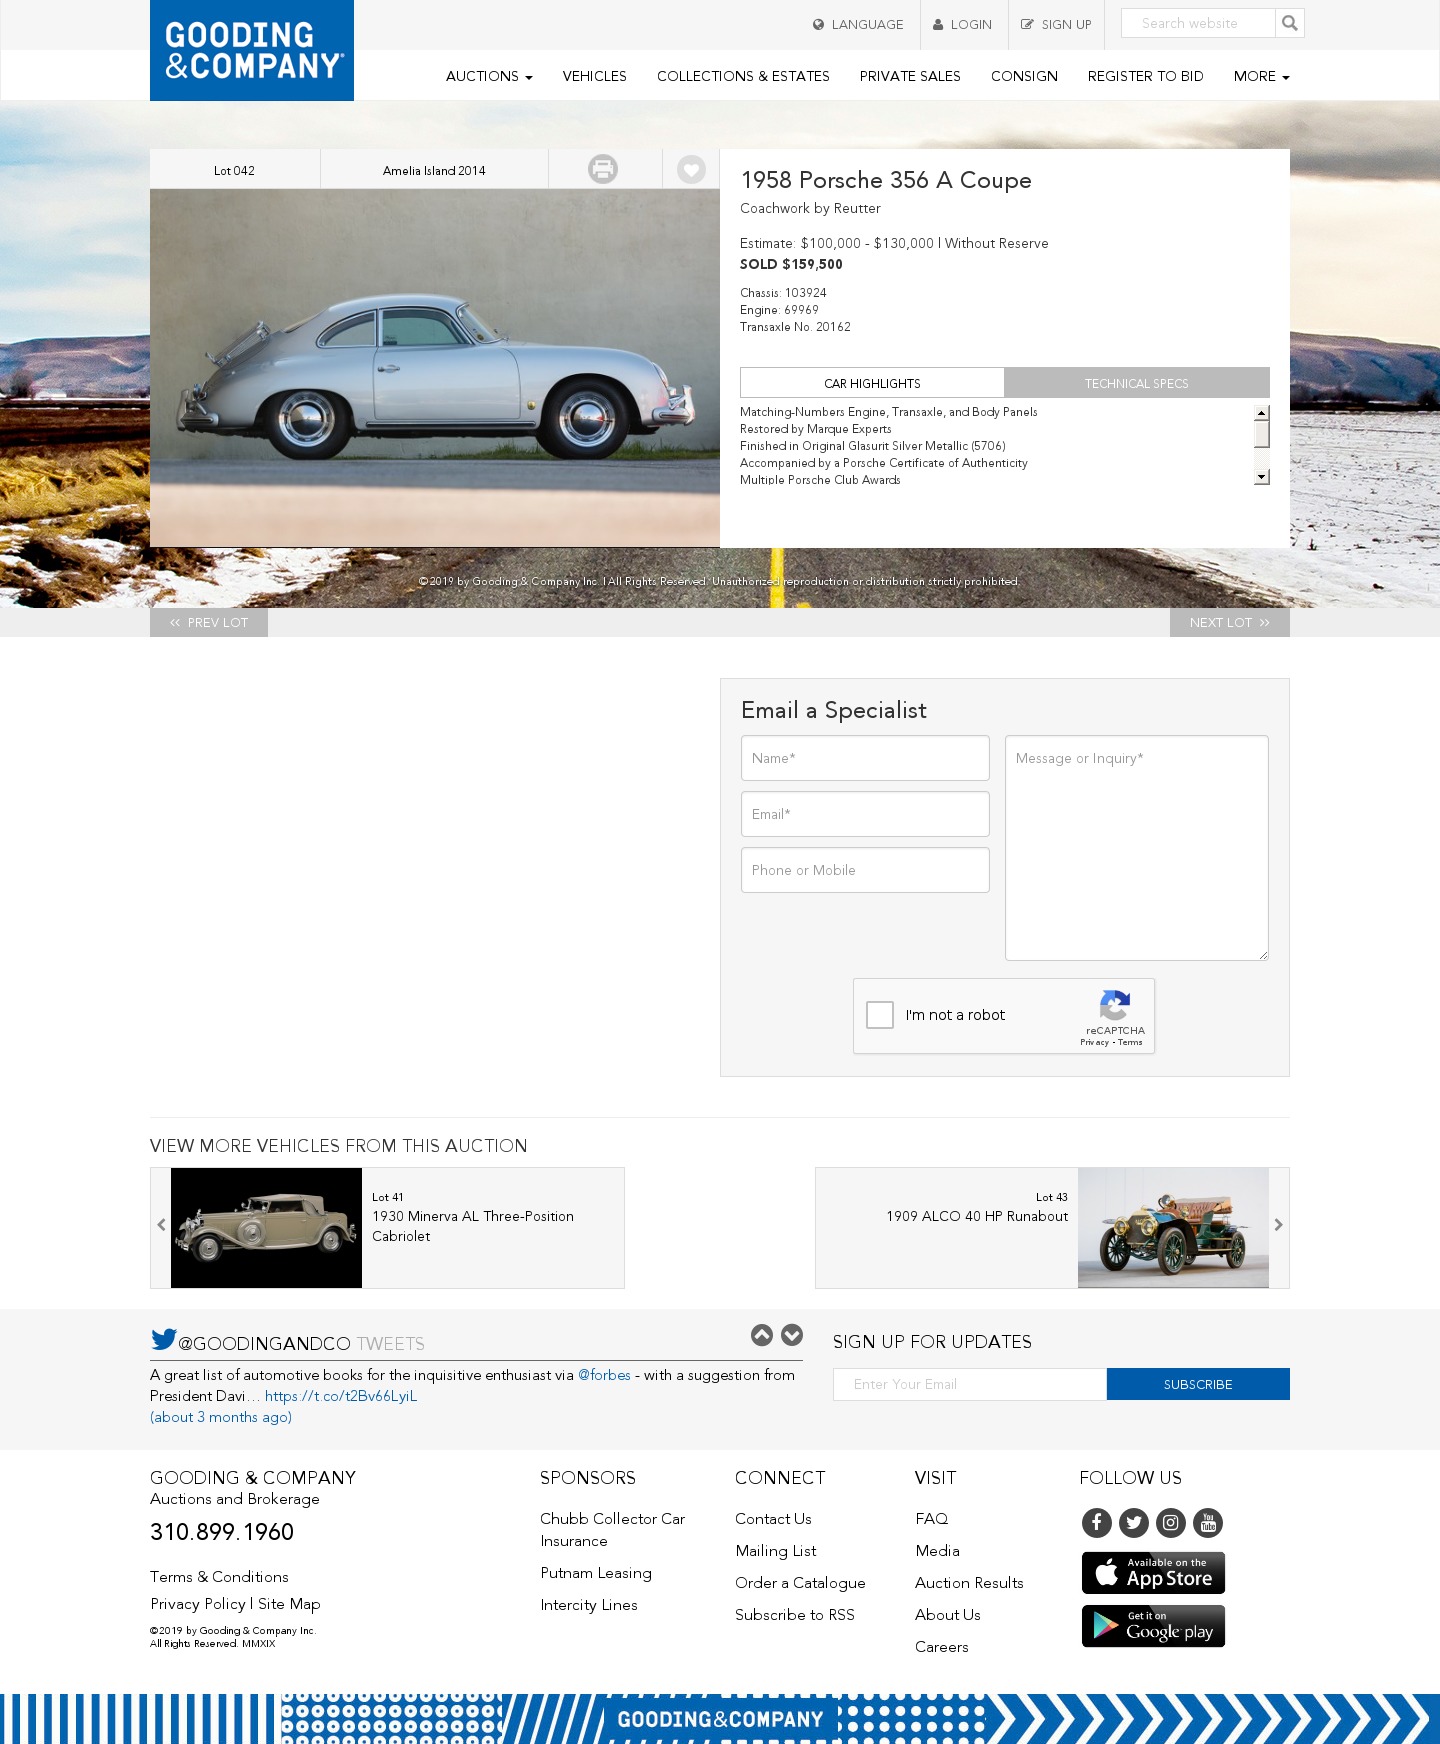Click the SIGN UP link
The width and height of the screenshot is (1440, 1744).
pos(1056,25)
